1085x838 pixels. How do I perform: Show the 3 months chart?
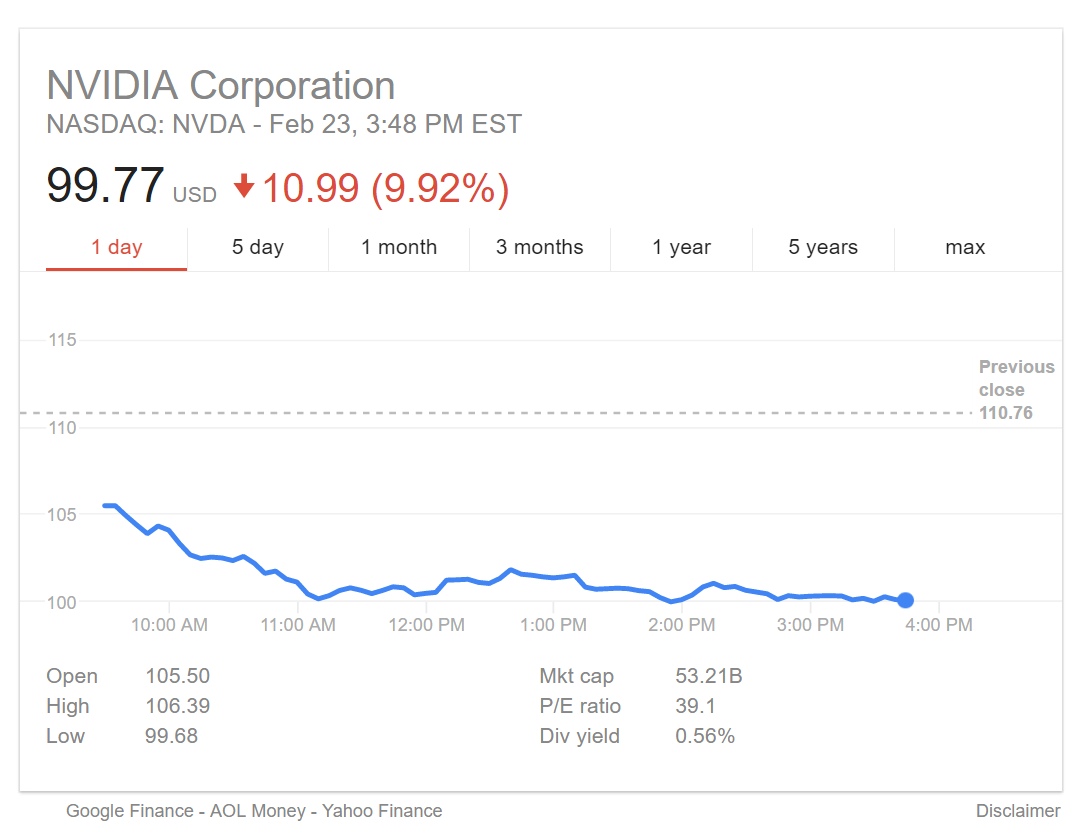pyautogui.click(x=540, y=247)
